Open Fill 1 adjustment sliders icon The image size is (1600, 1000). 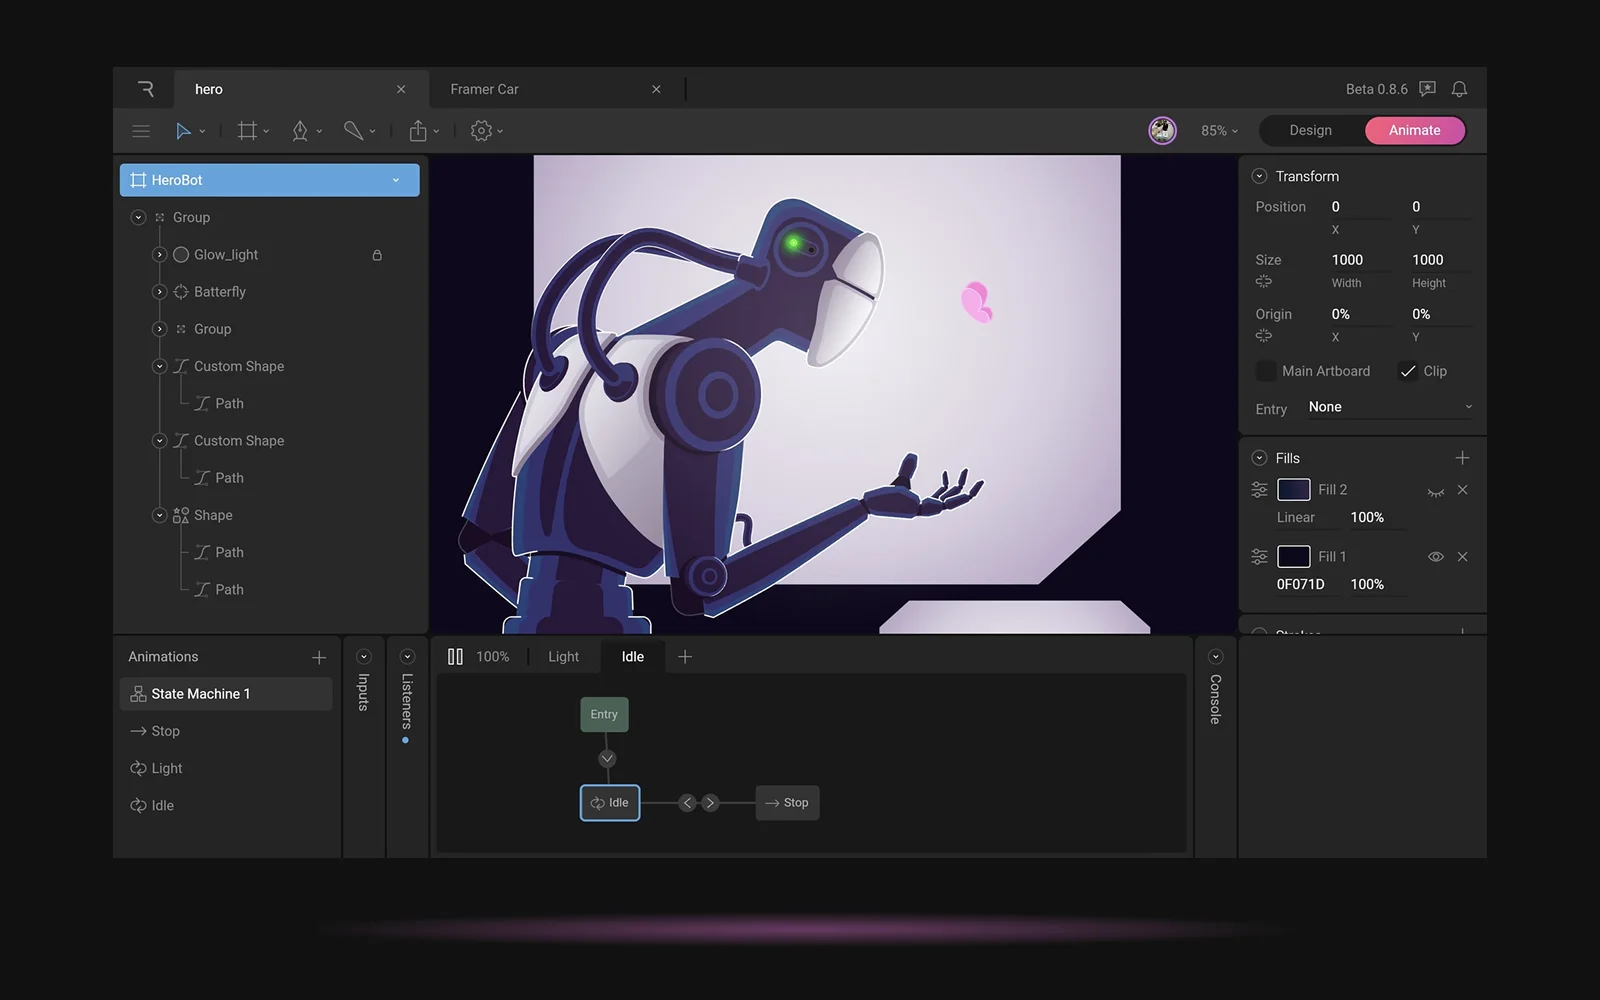tap(1260, 557)
